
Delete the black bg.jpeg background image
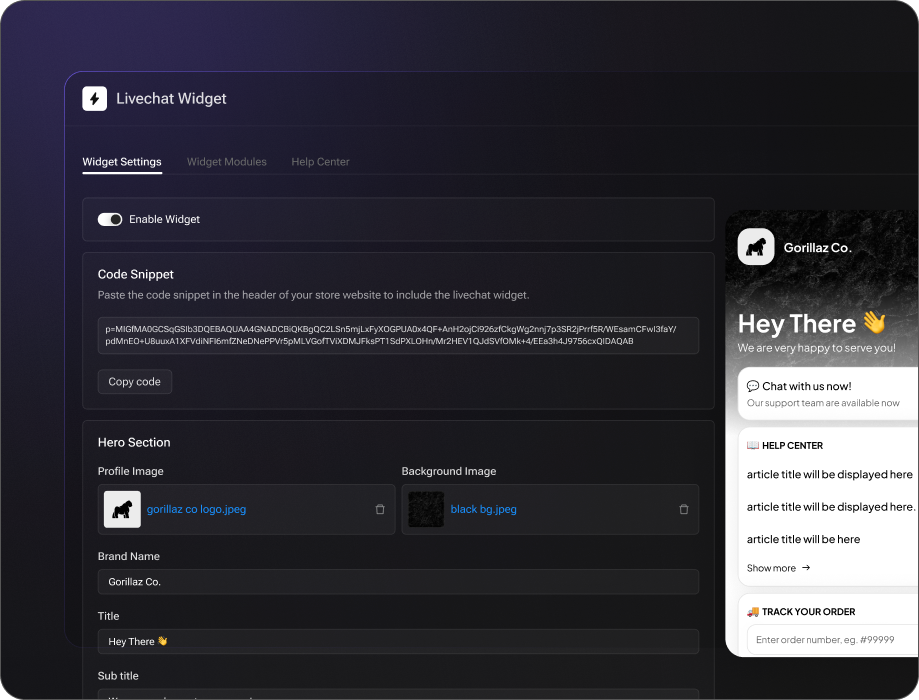[x=684, y=509]
